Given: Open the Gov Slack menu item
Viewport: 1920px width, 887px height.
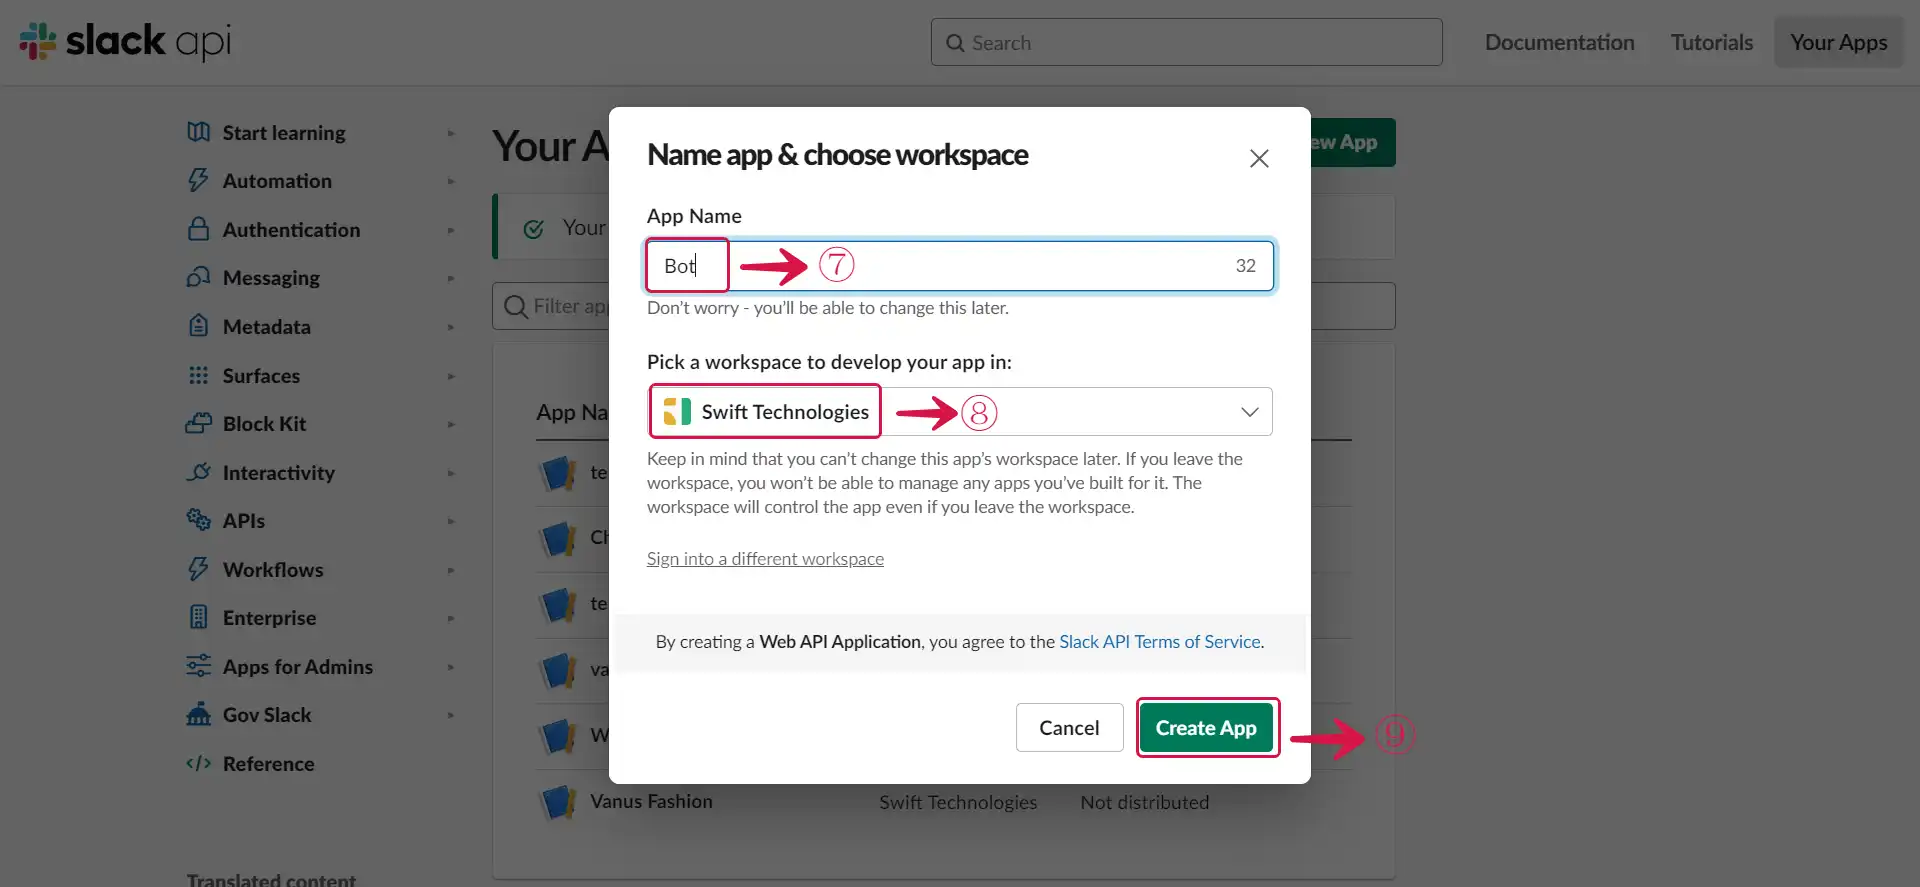Looking at the screenshot, I should pyautogui.click(x=267, y=714).
